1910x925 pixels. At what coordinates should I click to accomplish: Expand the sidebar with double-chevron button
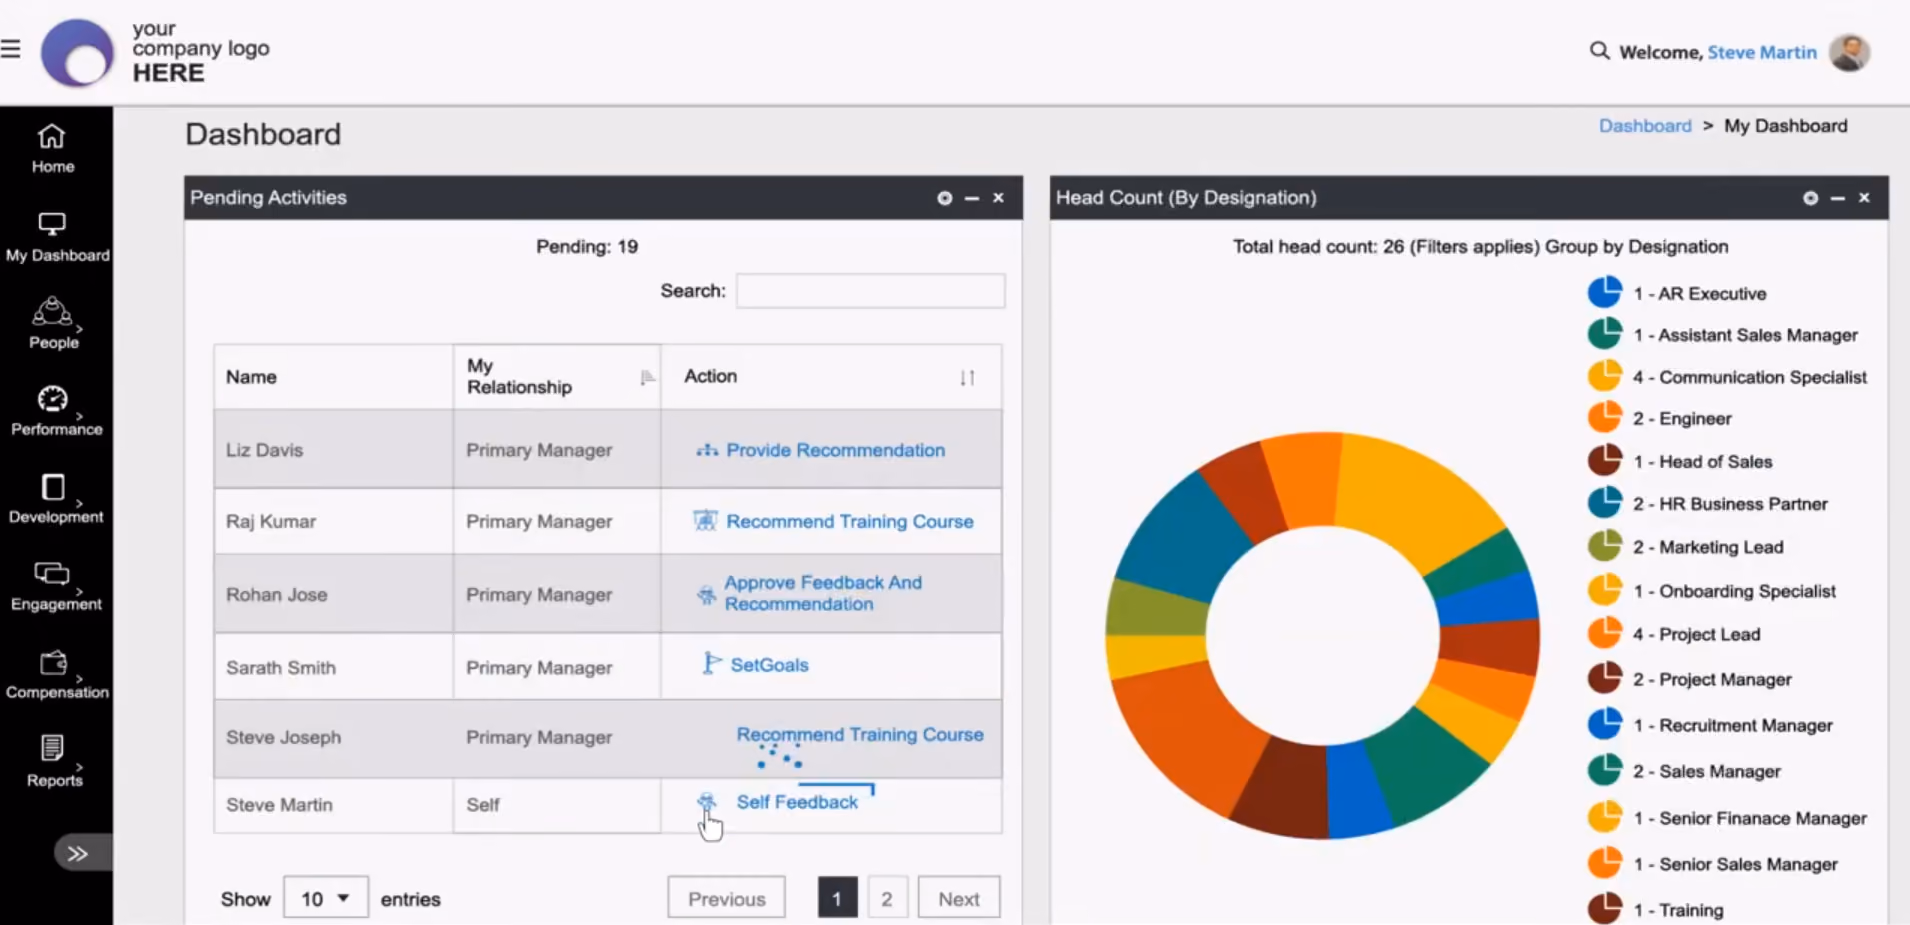[x=78, y=853]
